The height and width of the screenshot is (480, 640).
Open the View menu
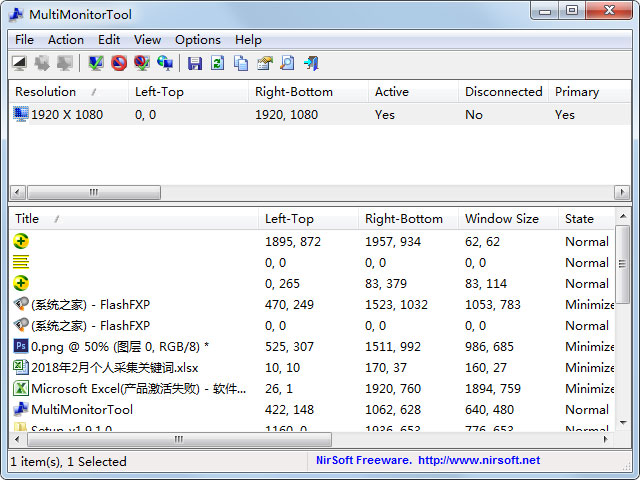[147, 40]
